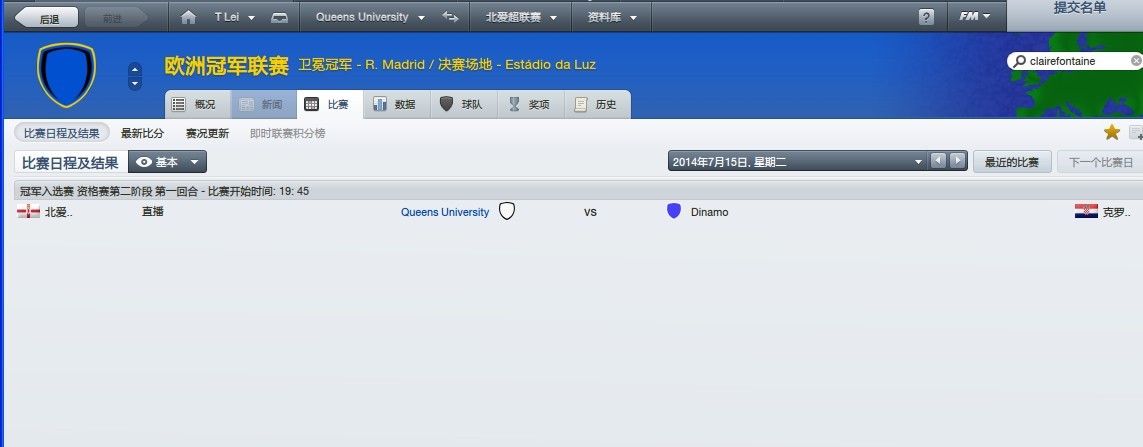The width and height of the screenshot is (1143, 447).
Task: Toggle the 基本 view eye button
Action: click(x=168, y=162)
